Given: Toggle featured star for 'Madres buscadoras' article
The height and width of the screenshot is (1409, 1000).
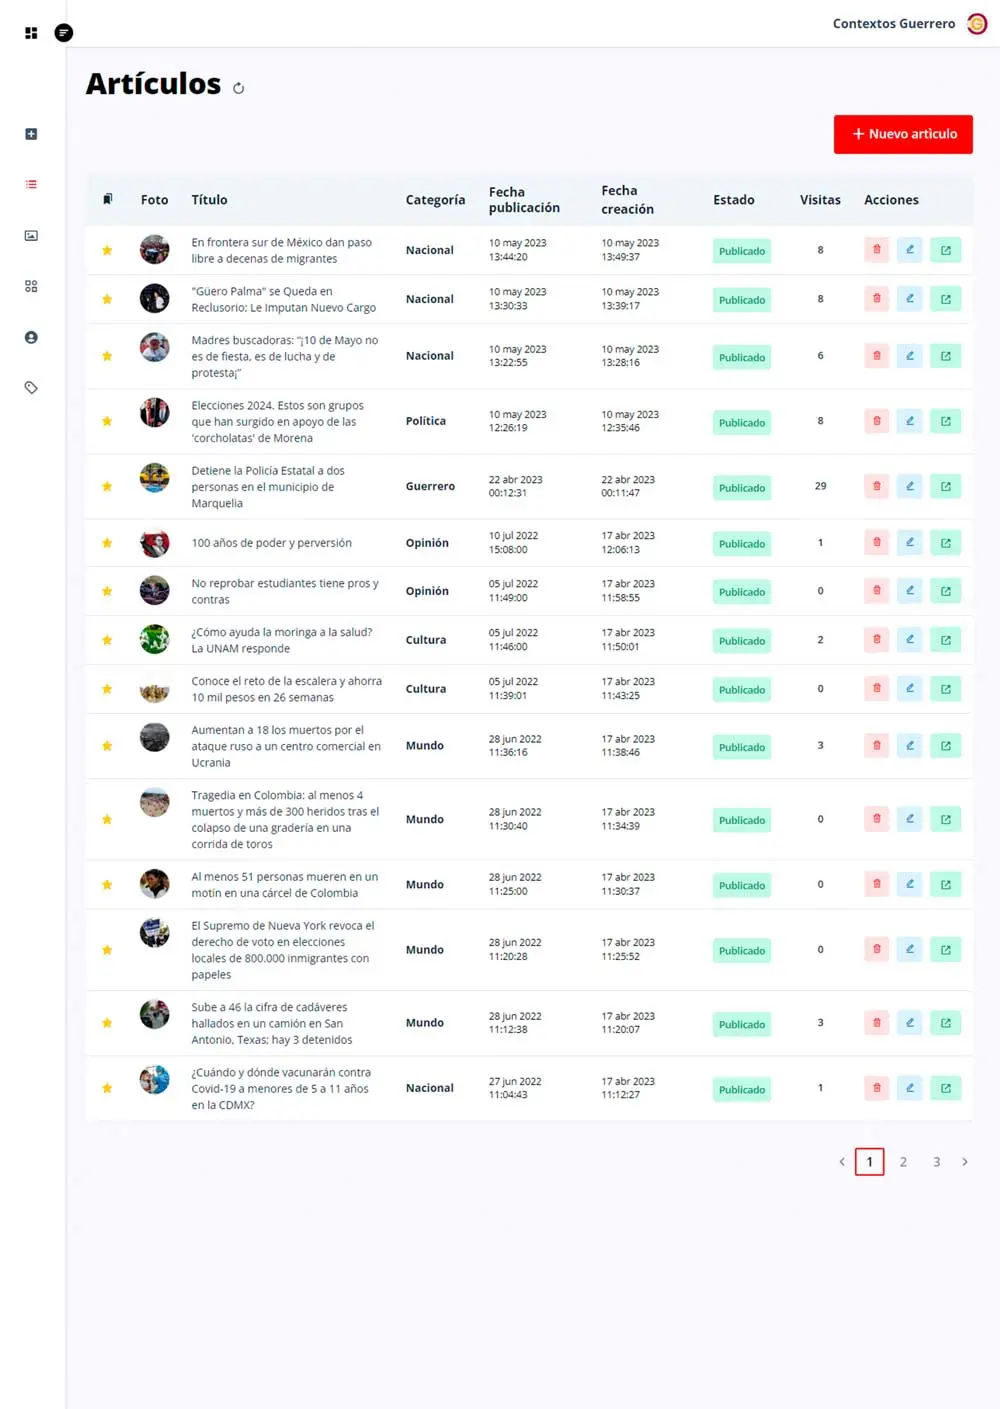Looking at the screenshot, I should tap(107, 356).
